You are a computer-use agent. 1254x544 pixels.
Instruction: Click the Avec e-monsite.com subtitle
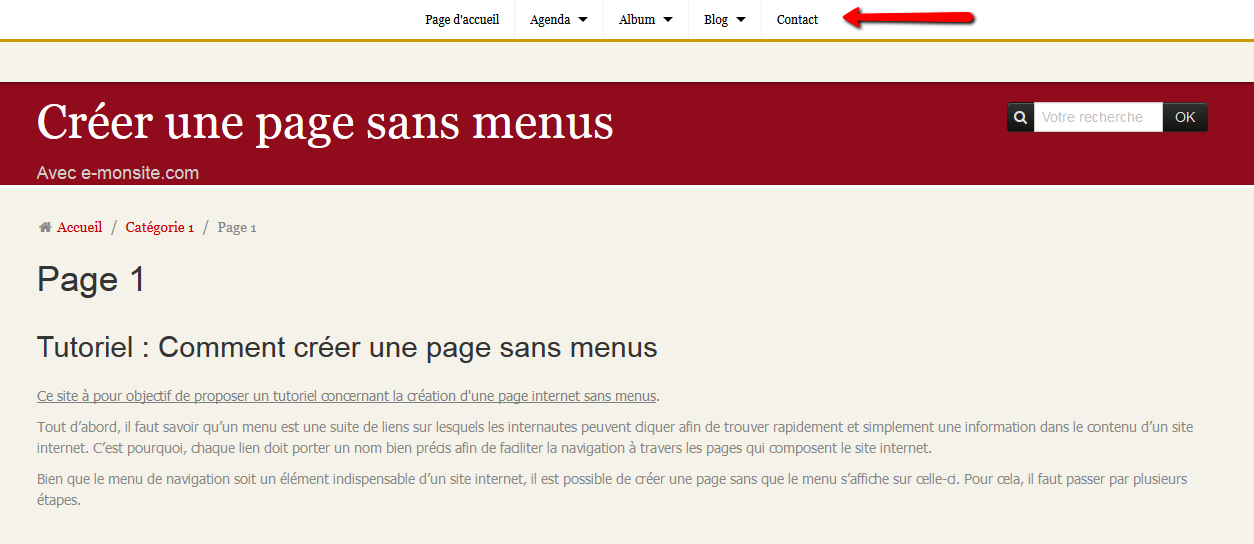coord(118,173)
